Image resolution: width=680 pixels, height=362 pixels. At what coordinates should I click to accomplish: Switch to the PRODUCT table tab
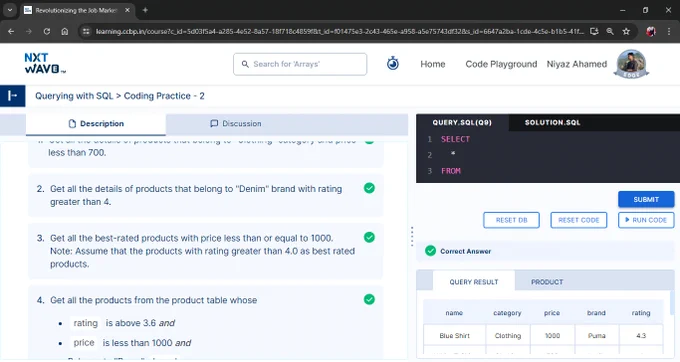547,282
